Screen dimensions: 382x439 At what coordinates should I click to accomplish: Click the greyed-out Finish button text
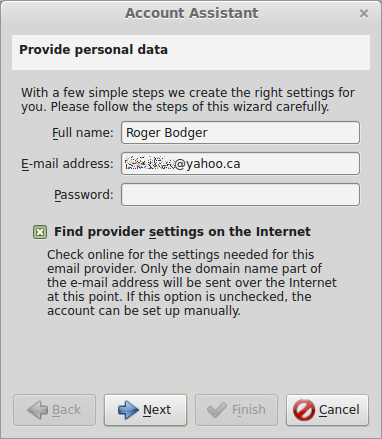click(249, 410)
